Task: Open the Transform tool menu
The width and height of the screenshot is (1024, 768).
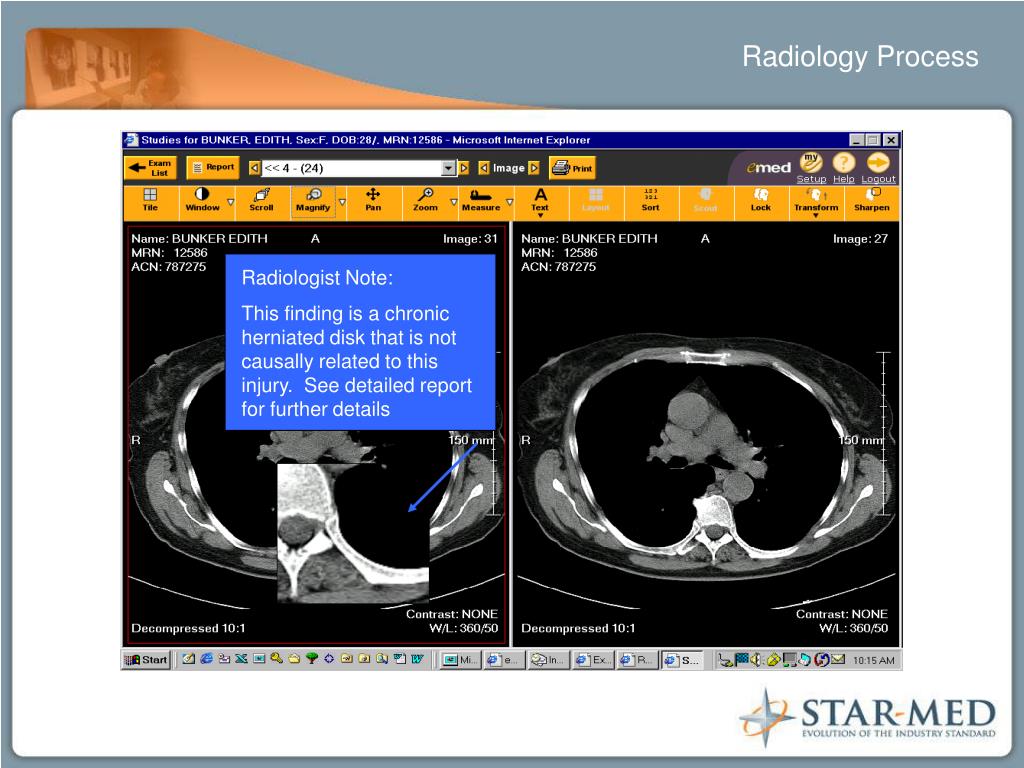Action: tap(816, 201)
